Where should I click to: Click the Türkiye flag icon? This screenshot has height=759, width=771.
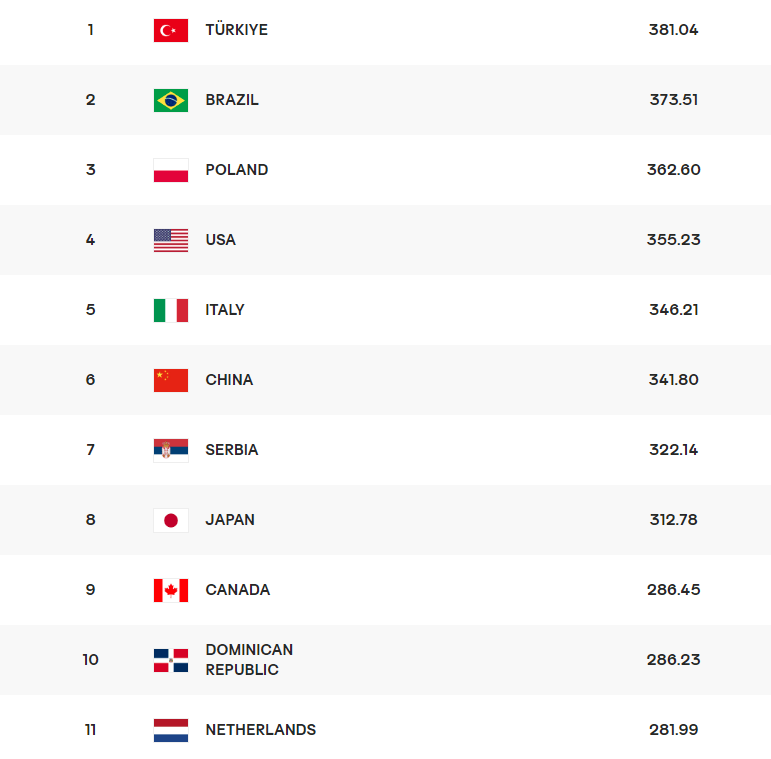point(171,30)
